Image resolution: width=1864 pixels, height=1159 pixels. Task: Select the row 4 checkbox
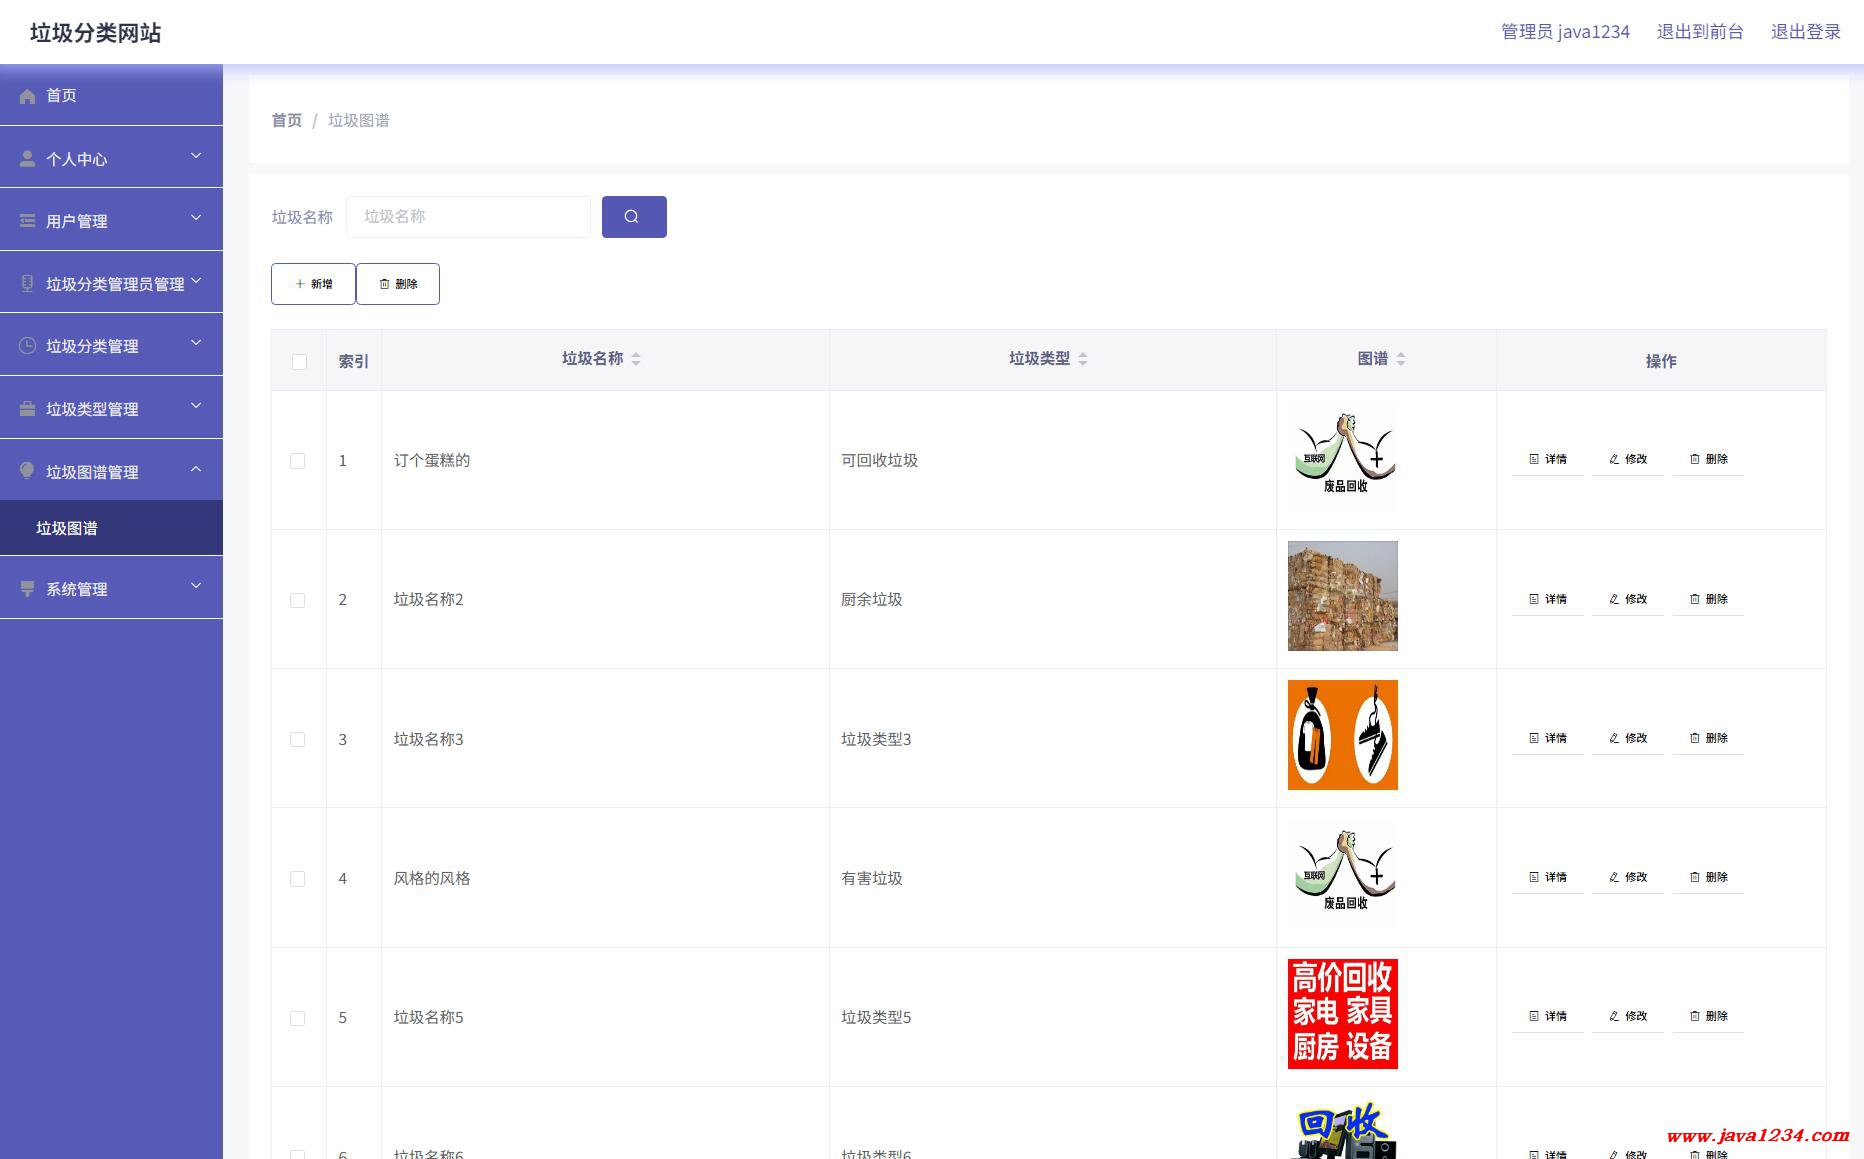click(x=298, y=878)
